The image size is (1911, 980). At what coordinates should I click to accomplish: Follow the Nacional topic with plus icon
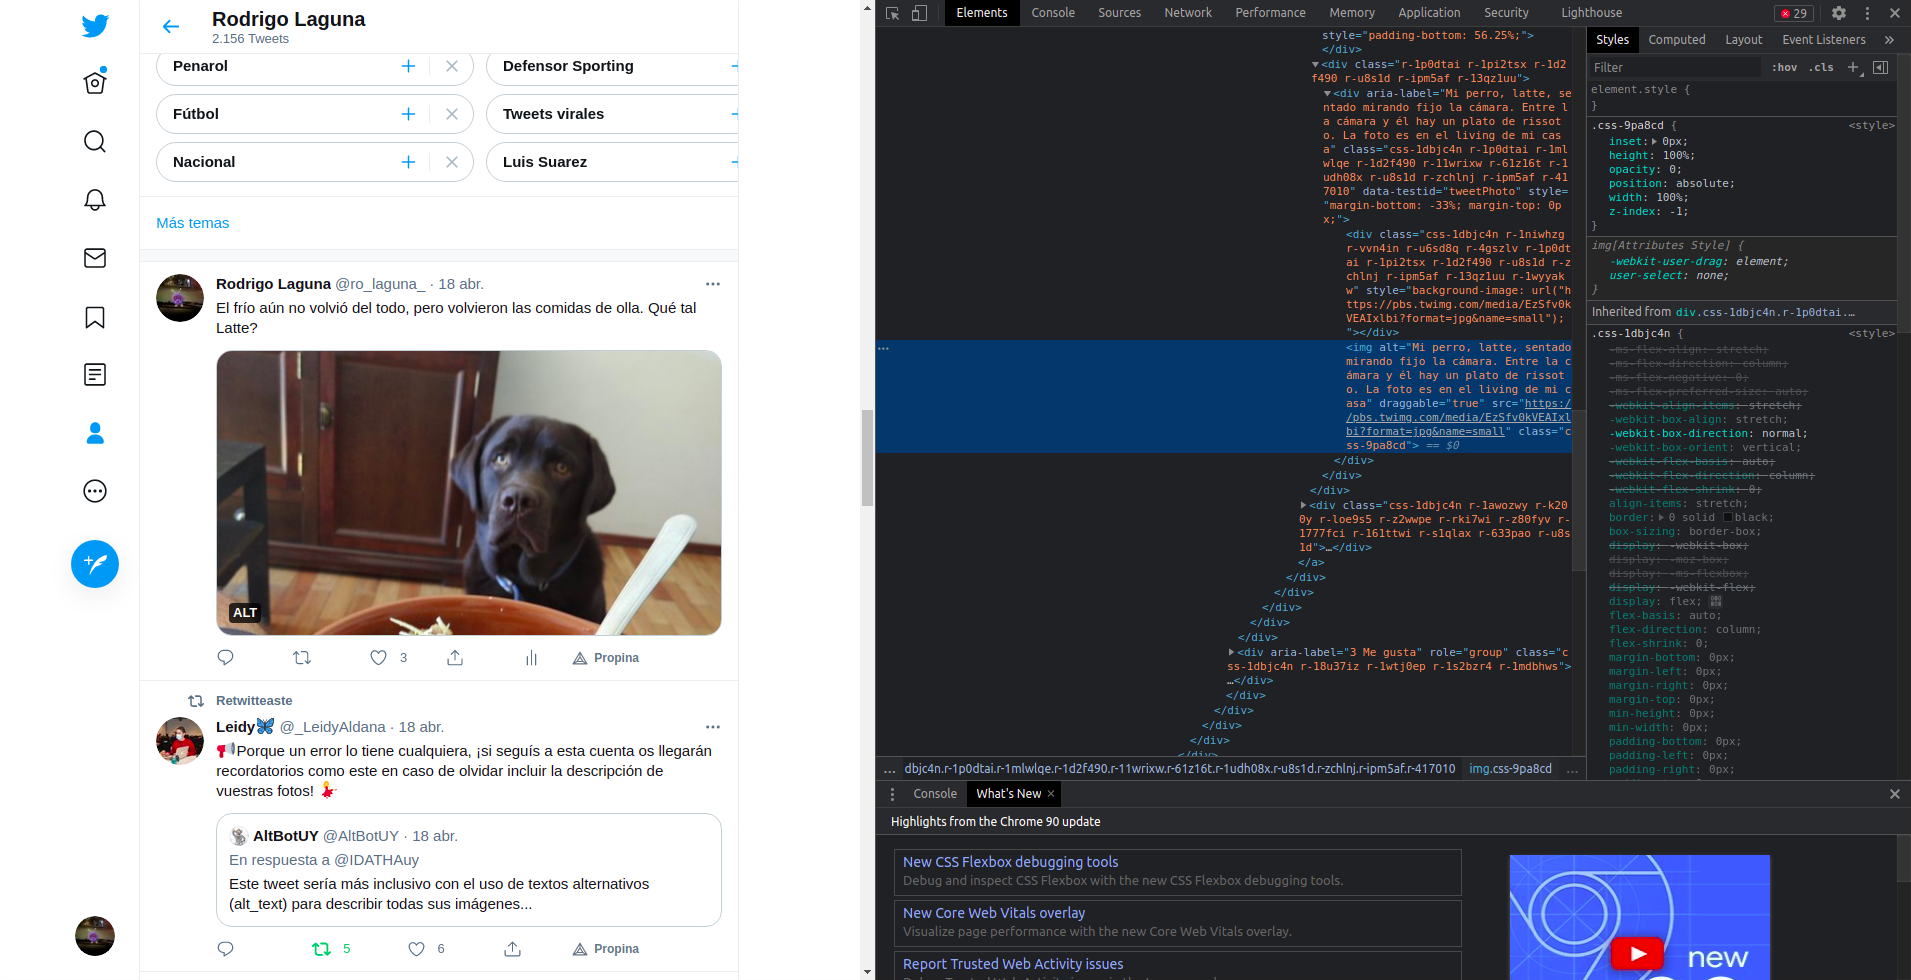[x=408, y=162]
